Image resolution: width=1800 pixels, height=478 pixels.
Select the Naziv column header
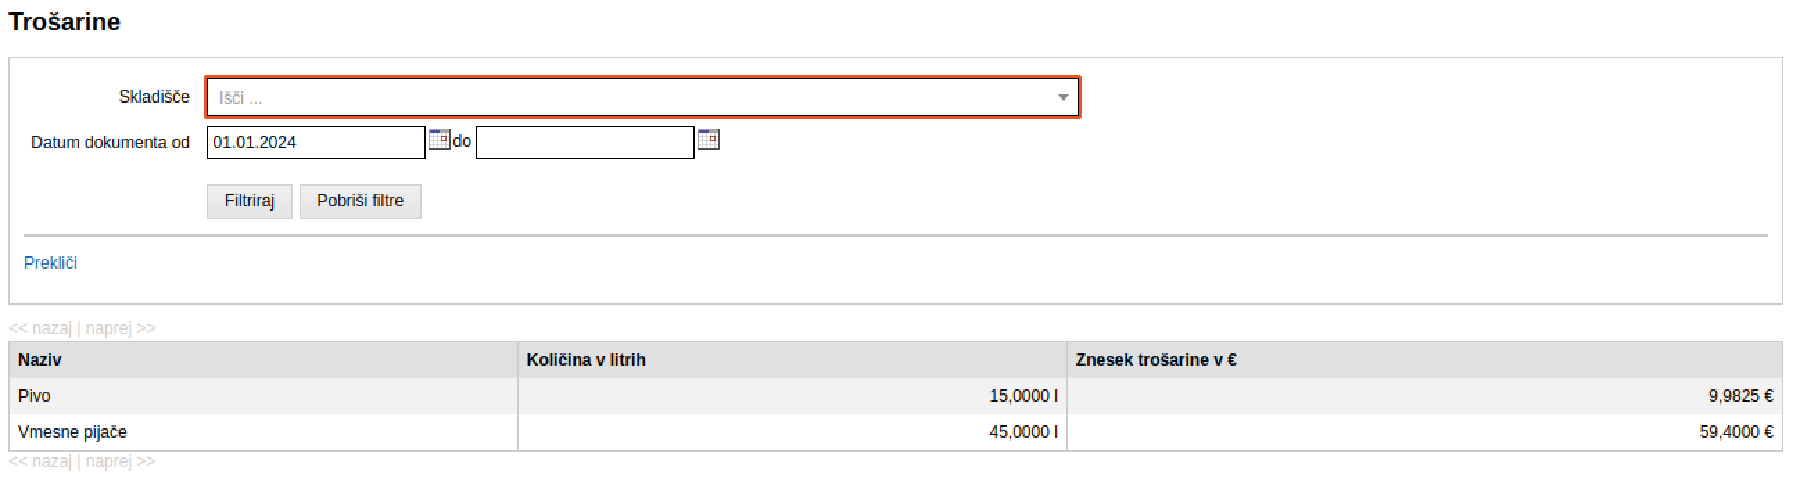coord(40,360)
